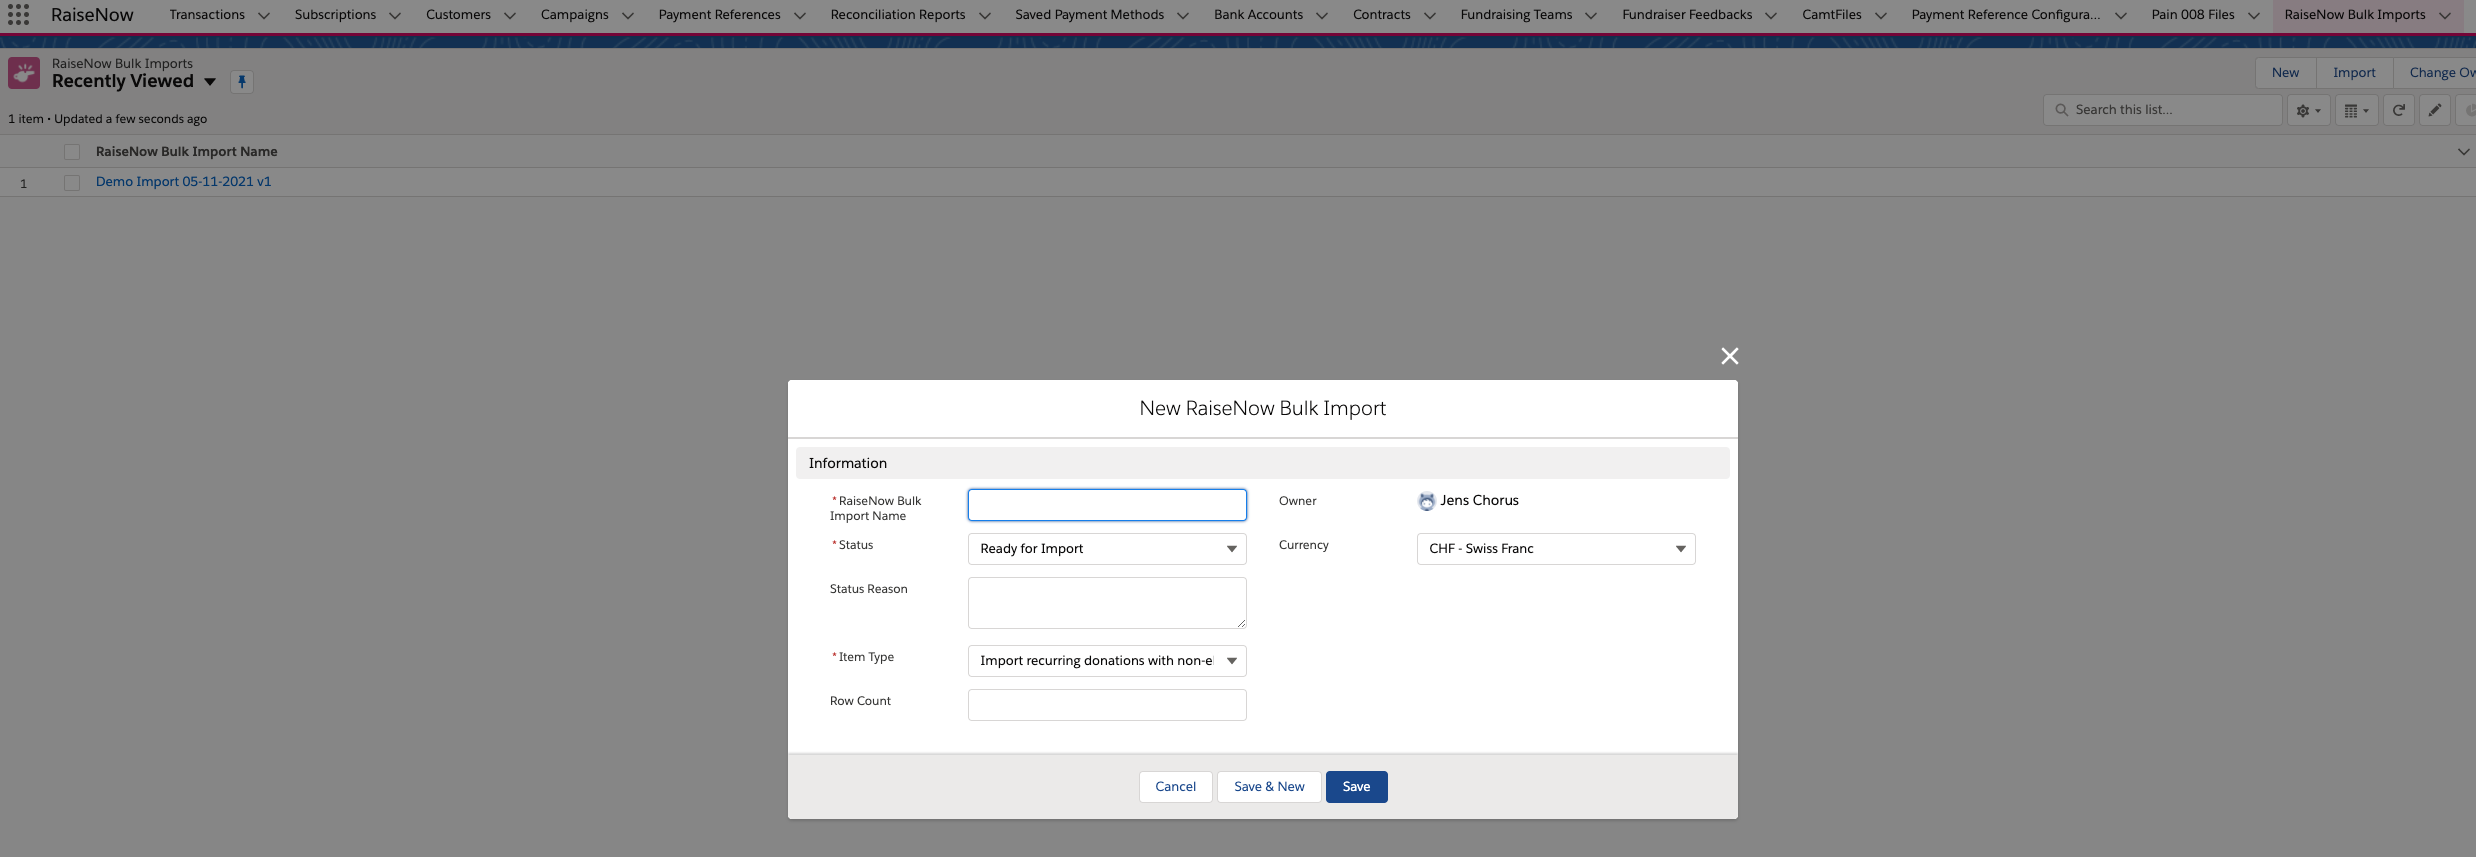Expand the Transactions tab menu chevron
Image resolution: width=2476 pixels, height=857 pixels.
[x=264, y=15]
